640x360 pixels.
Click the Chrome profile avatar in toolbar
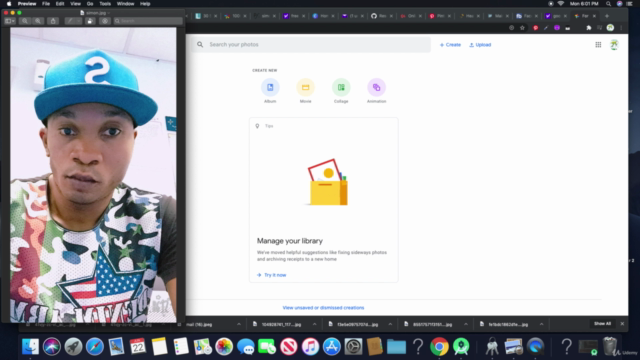coord(610,28)
